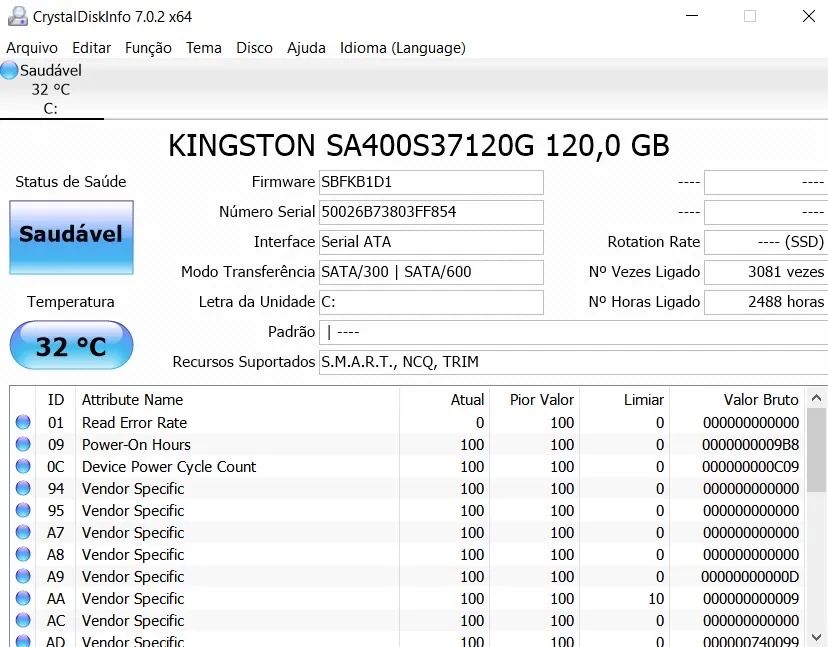This screenshot has width=828, height=647.
Task: Click the Rotation Rate field (SSD)
Action: tap(766, 242)
